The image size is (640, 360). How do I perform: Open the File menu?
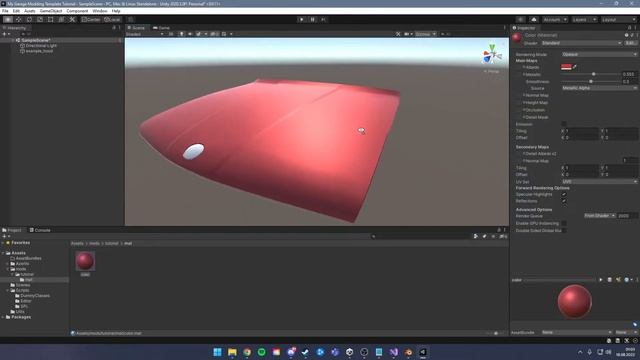5,11
